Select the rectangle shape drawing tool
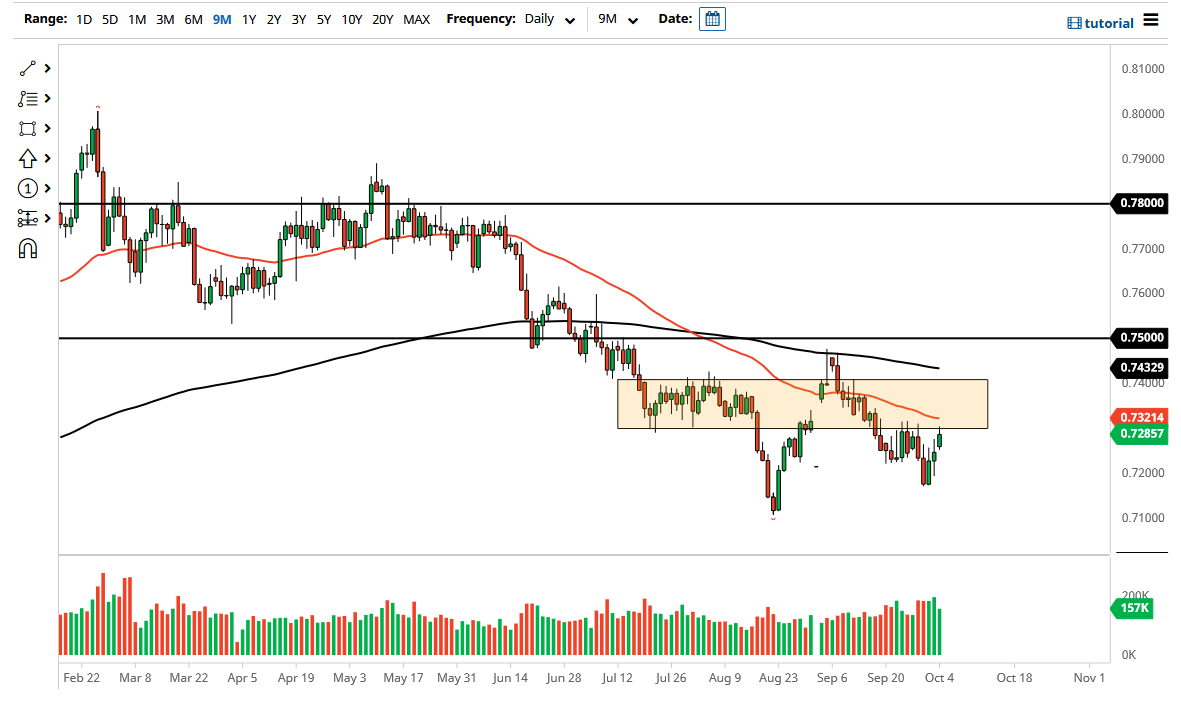 (x=27, y=129)
